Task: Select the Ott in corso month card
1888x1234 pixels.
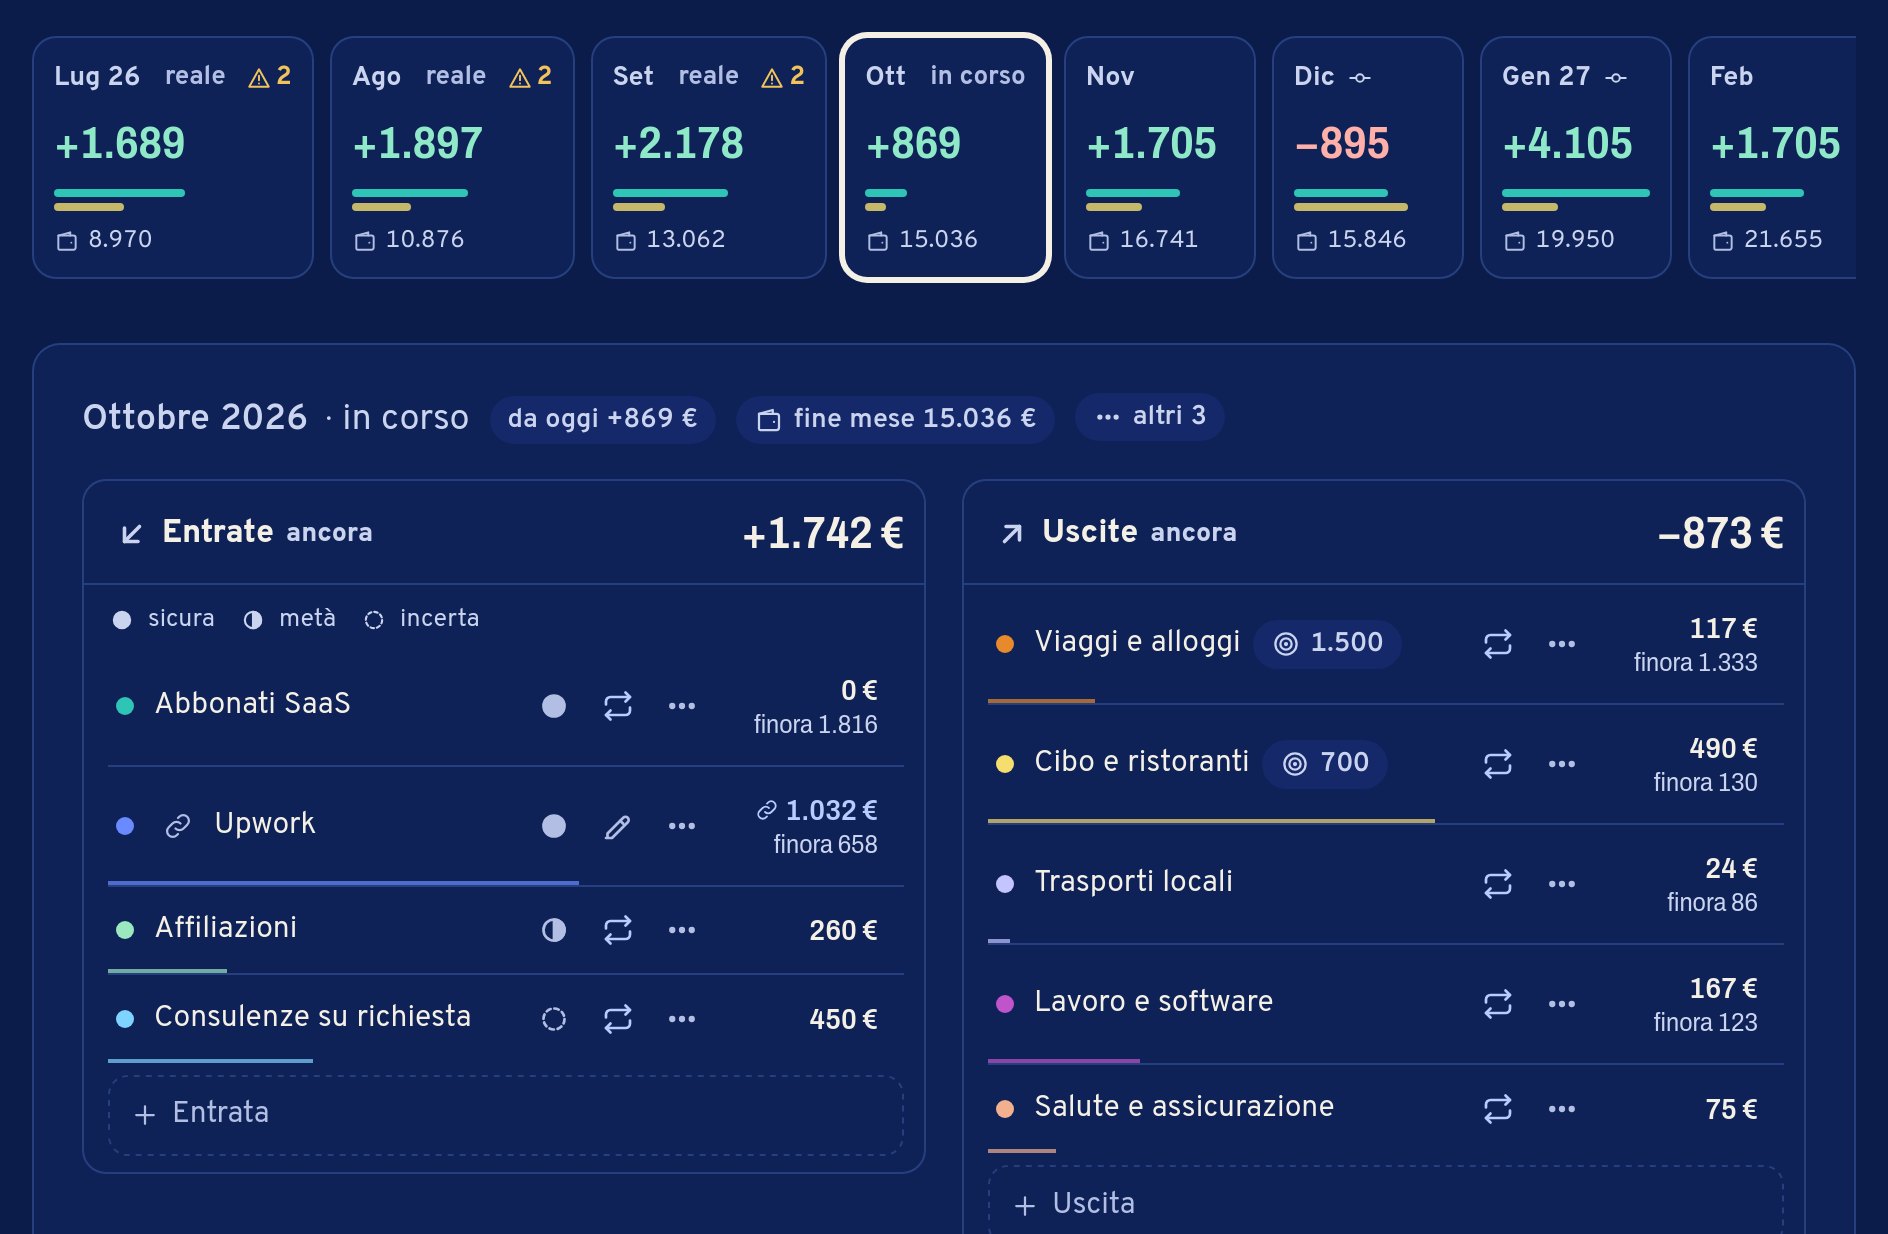Action: (x=945, y=158)
